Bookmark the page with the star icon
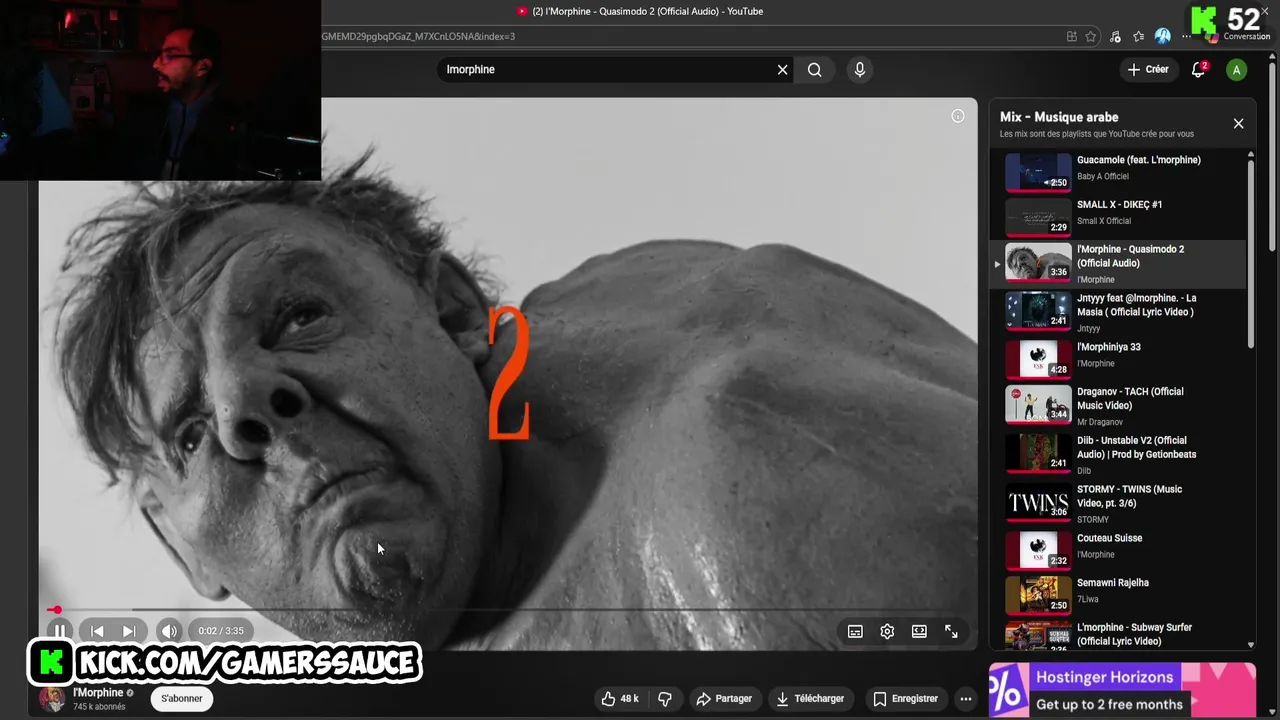Image resolution: width=1280 pixels, height=720 pixels. [1091, 36]
